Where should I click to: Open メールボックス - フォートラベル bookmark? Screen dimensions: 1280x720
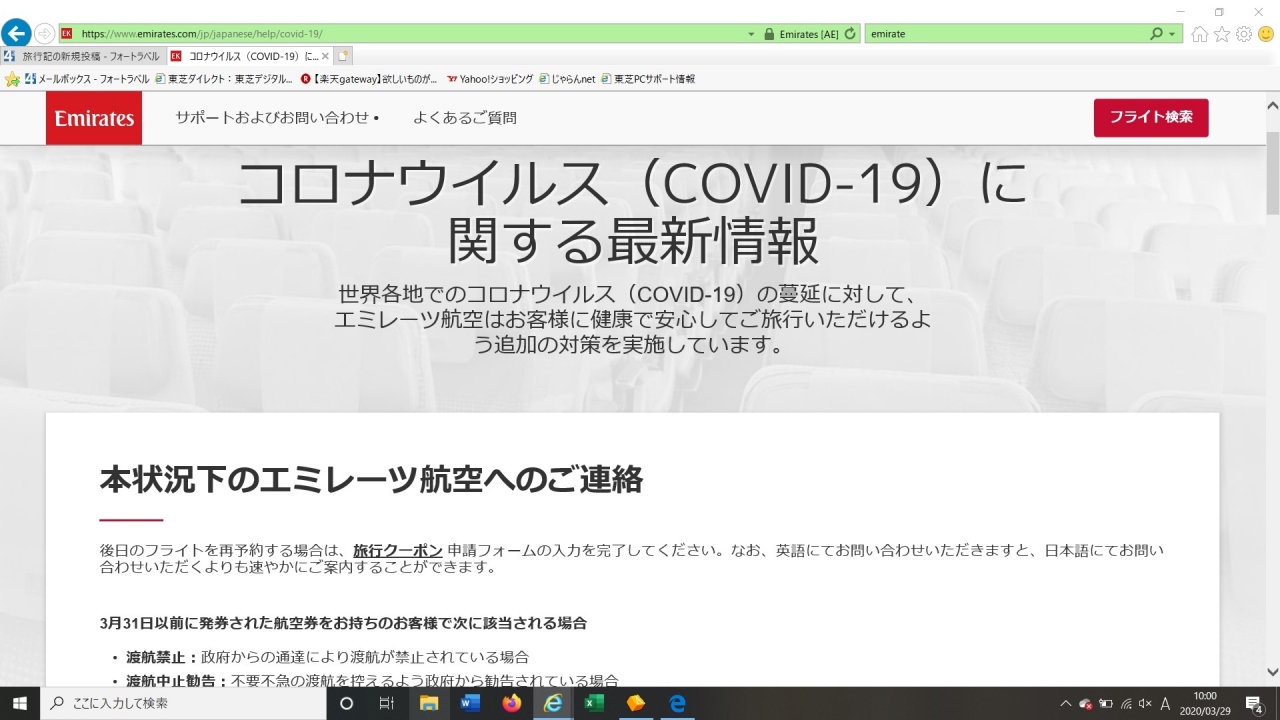[x=87, y=78]
